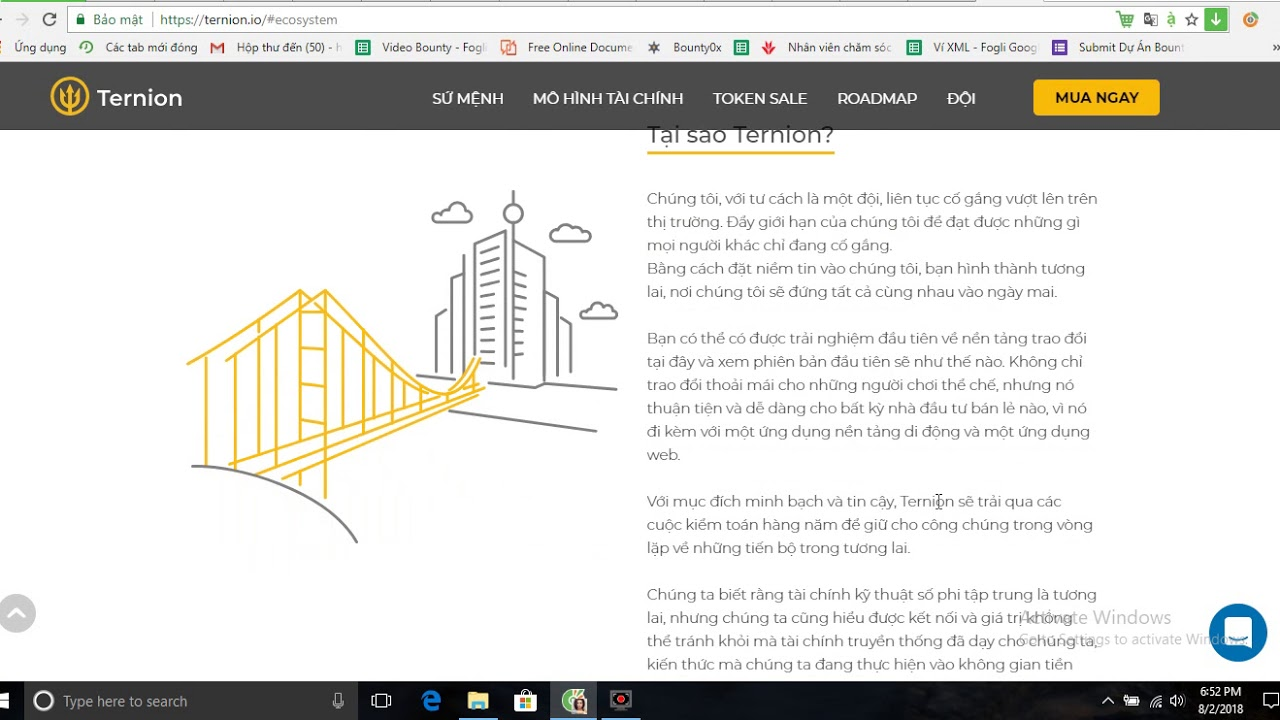
Task: Go to MÔ HÌNH TÀI CHÍNH section
Action: (608, 98)
